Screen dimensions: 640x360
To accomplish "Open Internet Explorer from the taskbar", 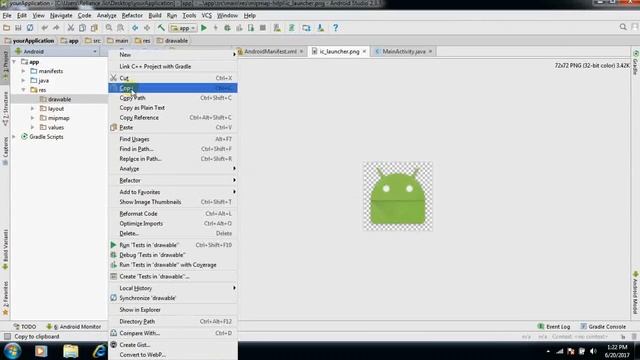I will (x=99, y=351).
